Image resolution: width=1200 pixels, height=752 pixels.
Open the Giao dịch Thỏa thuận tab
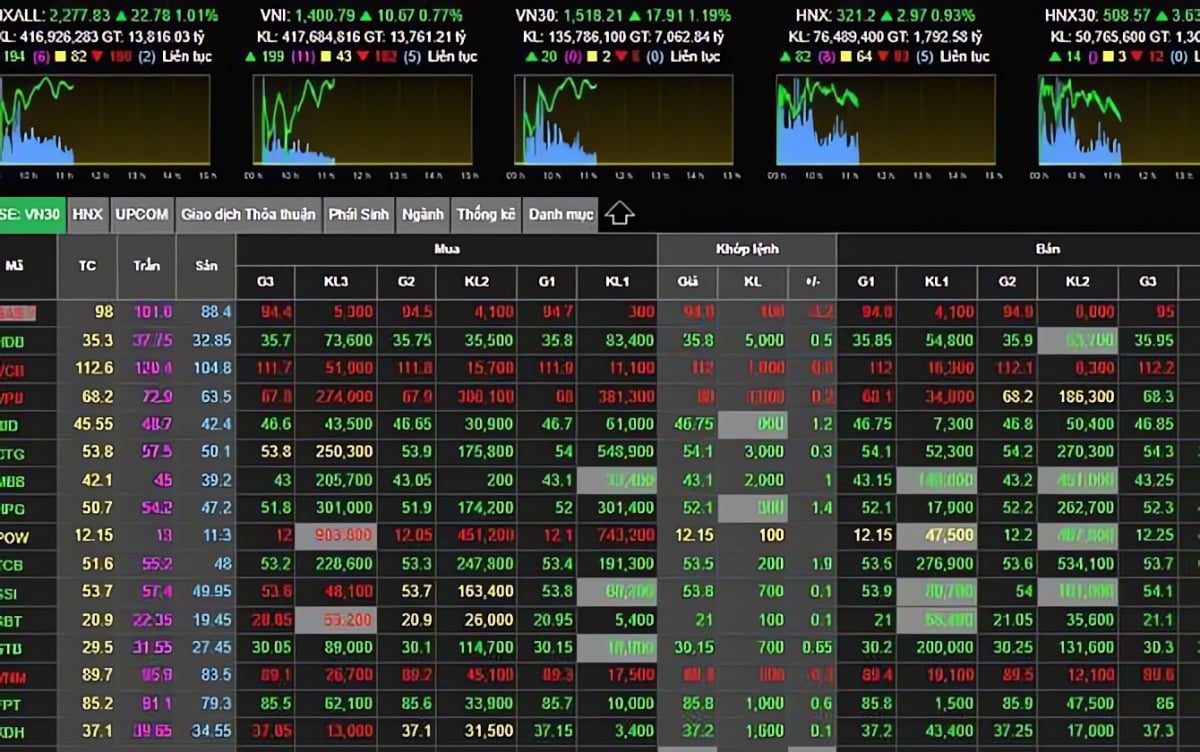(x=247, y=214)
